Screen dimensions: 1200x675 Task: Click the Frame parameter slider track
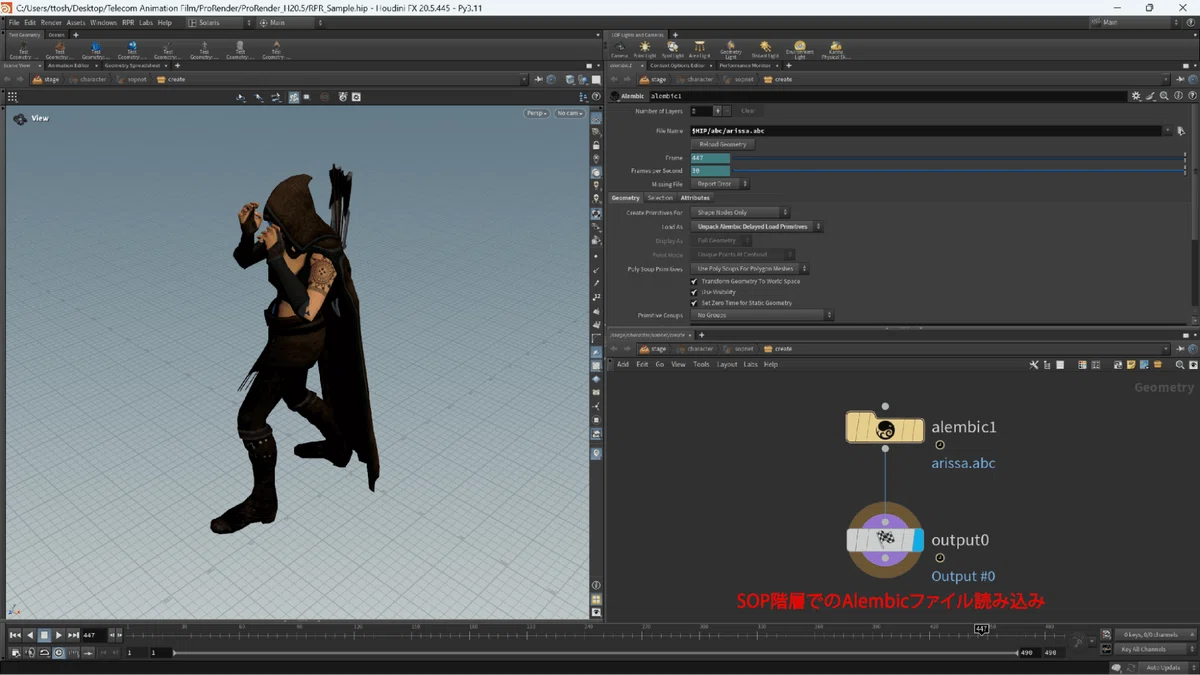(956, 158)
